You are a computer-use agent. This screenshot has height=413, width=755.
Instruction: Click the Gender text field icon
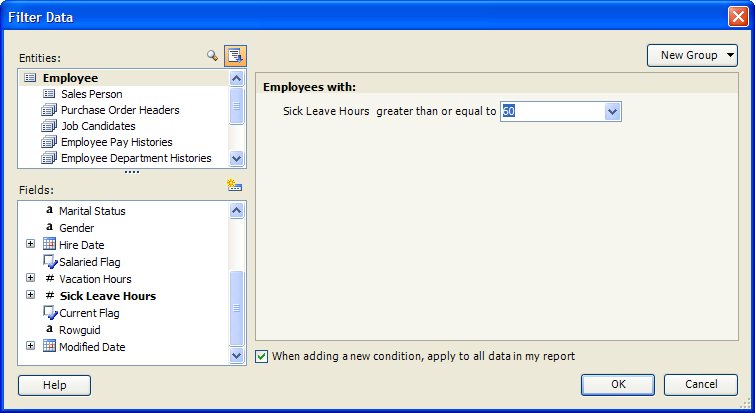(x=49, y=227)
